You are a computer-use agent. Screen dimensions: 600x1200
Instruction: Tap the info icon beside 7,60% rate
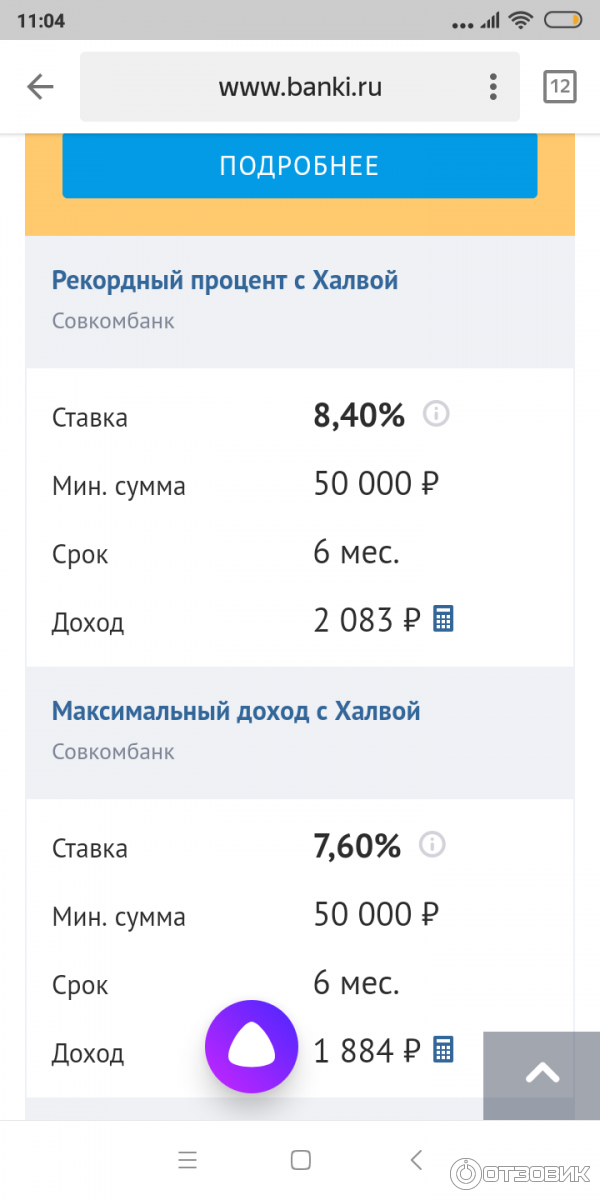[432, 845]
